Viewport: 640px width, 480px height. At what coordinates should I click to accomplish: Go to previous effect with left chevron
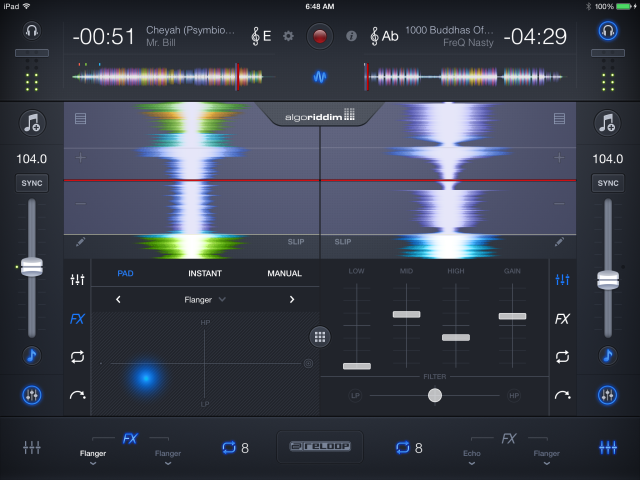[118, 299]
